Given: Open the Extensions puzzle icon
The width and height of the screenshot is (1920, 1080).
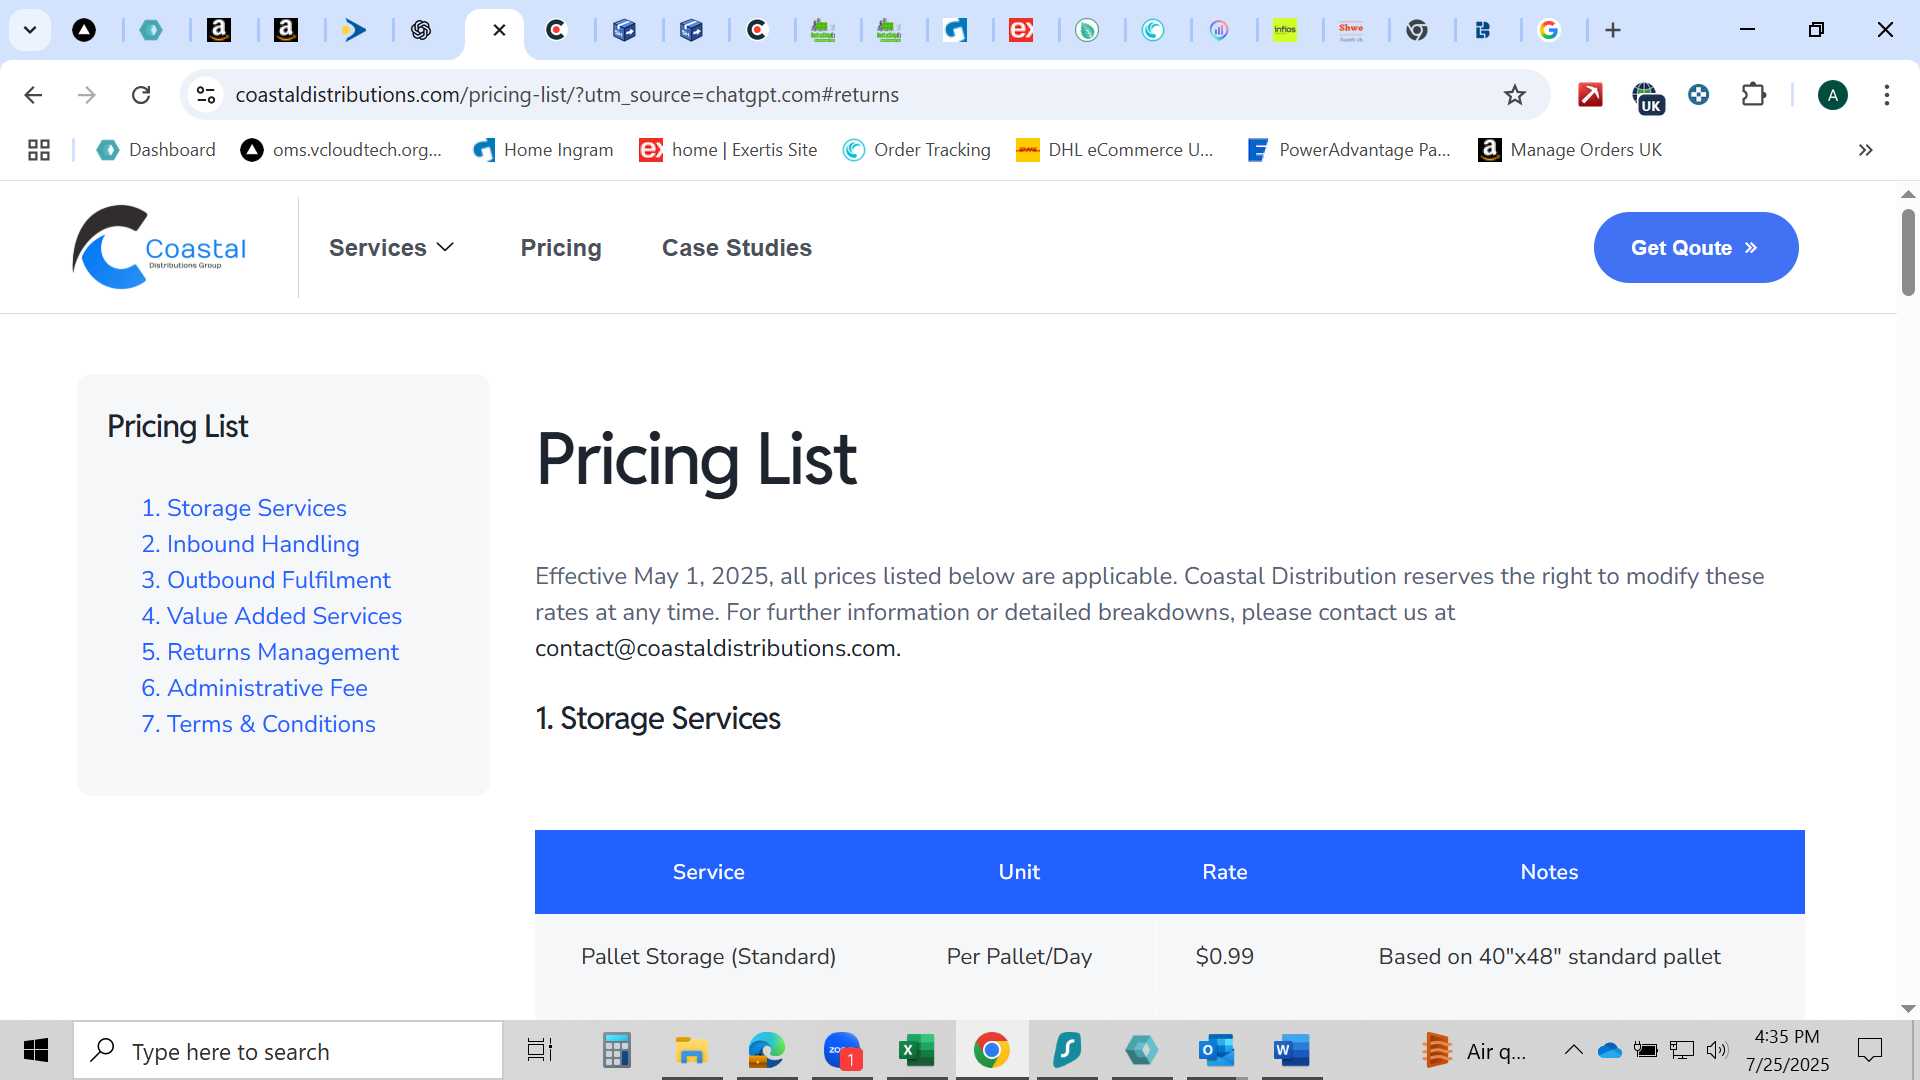Looking at the screenshot, I should click(x=1754, y=95).
